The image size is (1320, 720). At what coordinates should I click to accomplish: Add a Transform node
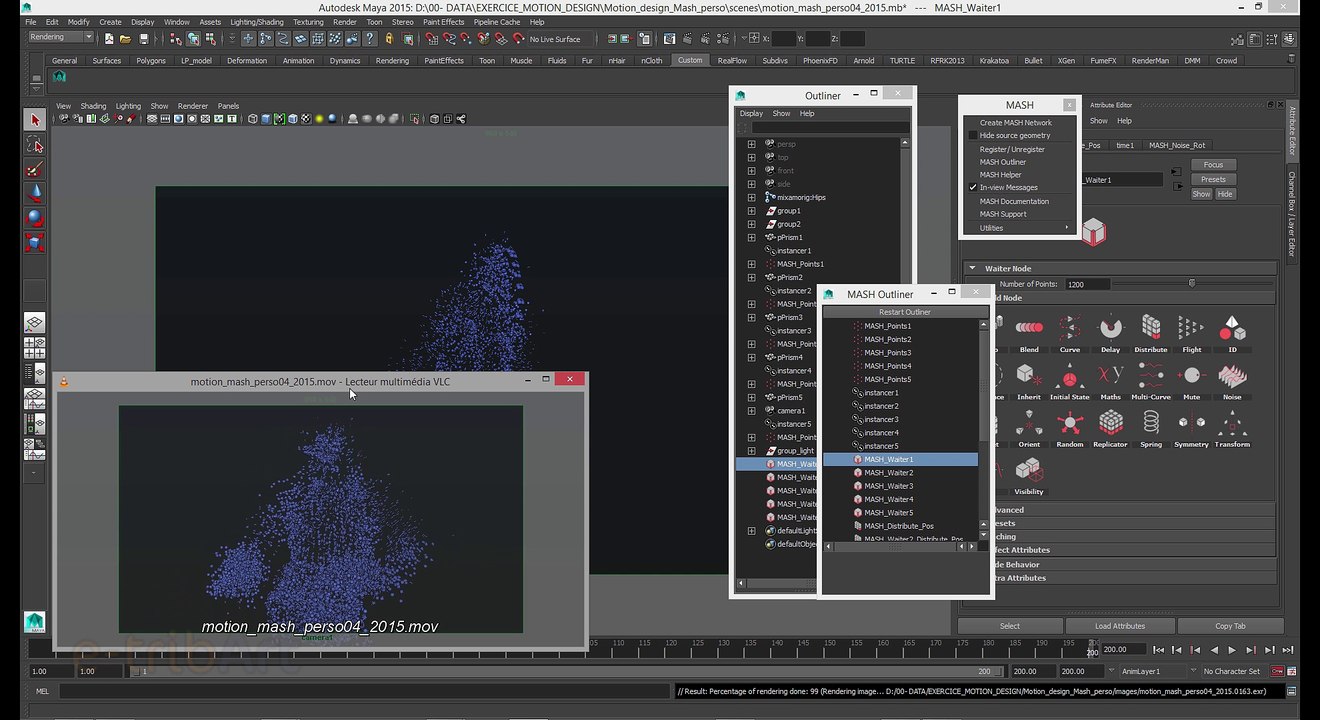point(1232,427)
